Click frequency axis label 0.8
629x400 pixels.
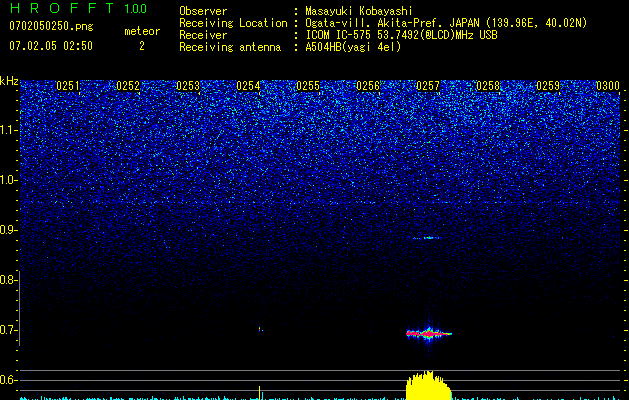pyautogui.click(x=8, y=280)
